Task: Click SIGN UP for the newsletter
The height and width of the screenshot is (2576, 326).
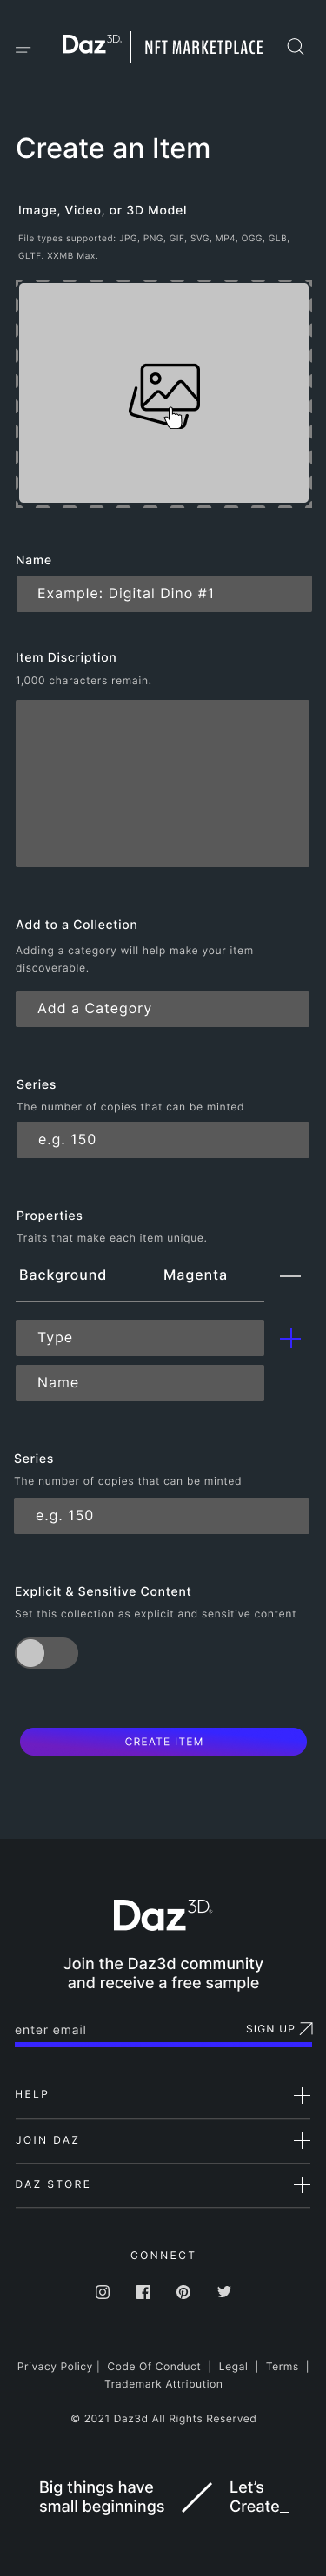Action: click(x=279, y=2029)
